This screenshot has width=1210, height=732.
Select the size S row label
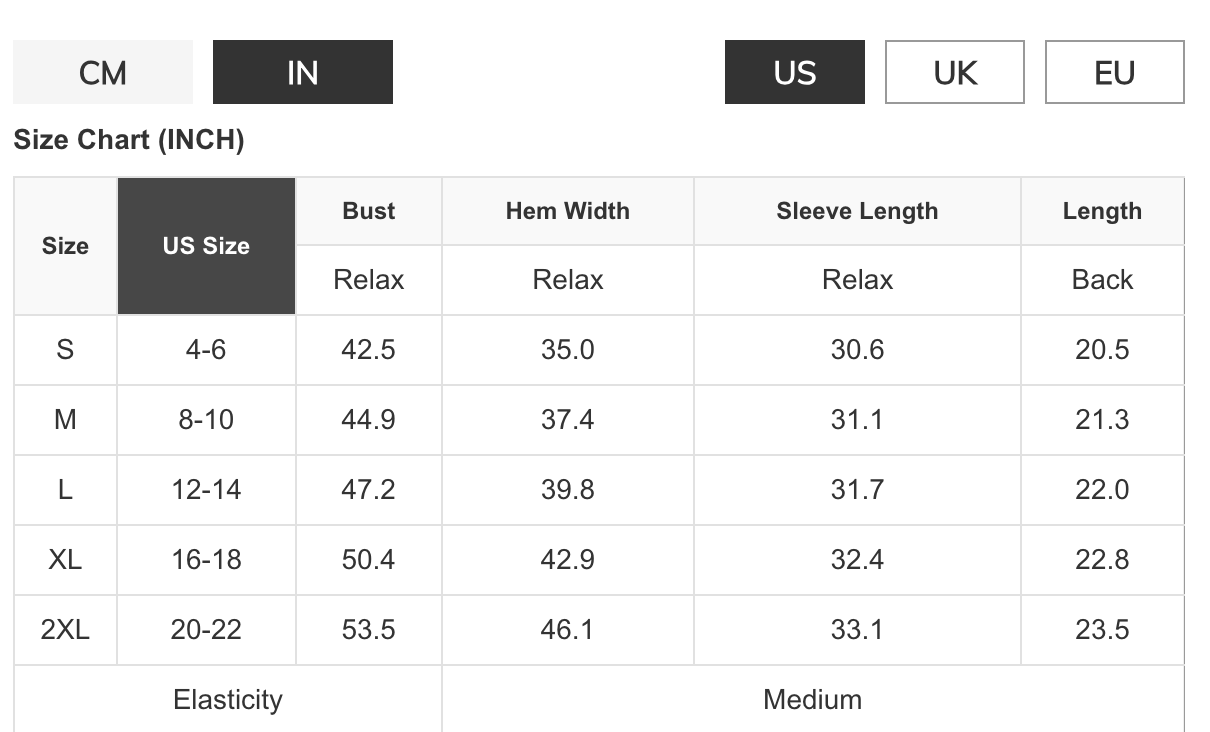(x=65, y=350)
